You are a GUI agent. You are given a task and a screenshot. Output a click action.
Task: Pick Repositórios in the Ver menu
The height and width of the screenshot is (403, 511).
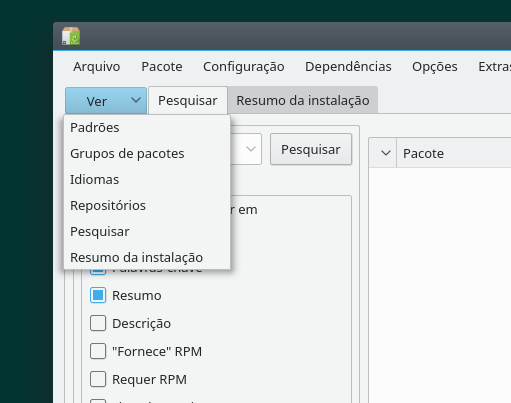tap(108, 206)
